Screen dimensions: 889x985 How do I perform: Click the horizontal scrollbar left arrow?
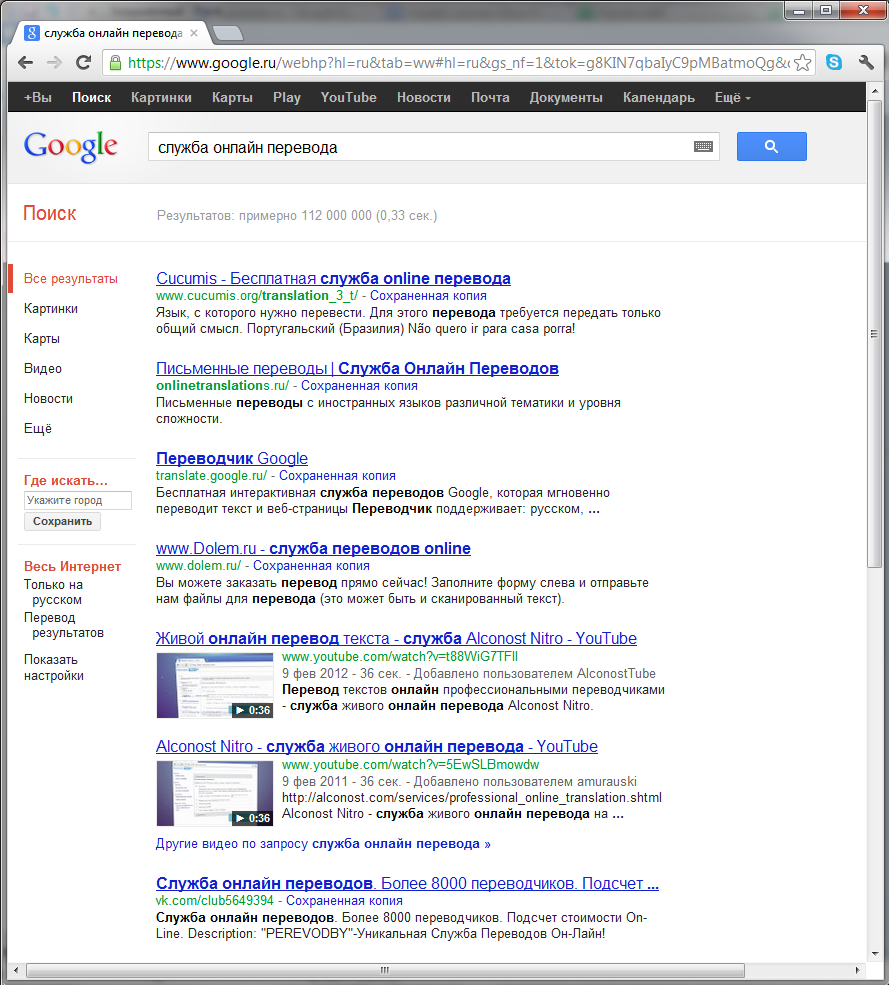[16, 970]
